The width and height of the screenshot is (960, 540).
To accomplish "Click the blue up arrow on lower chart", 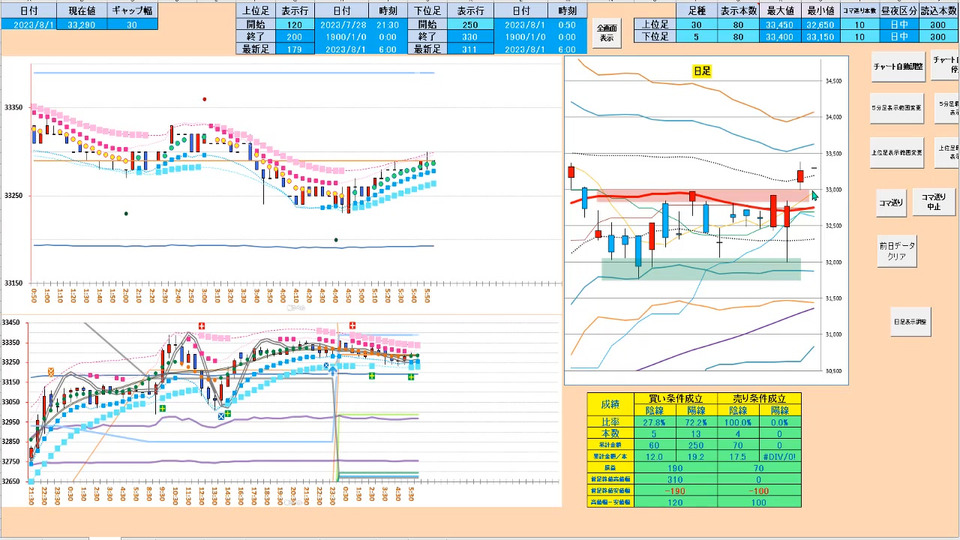I will (332, 370).
